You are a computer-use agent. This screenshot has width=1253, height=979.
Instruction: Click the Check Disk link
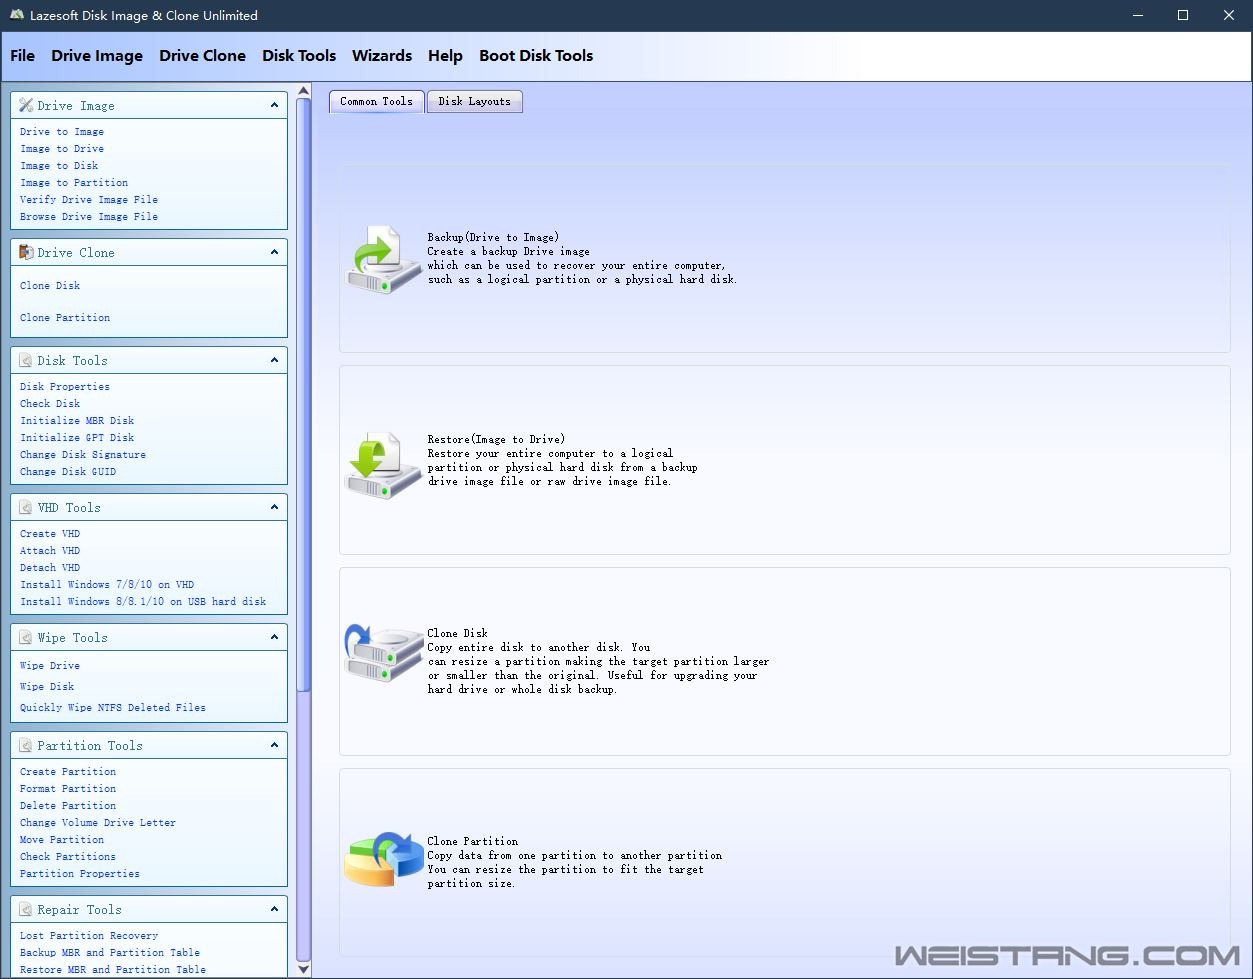click(50, 404)
